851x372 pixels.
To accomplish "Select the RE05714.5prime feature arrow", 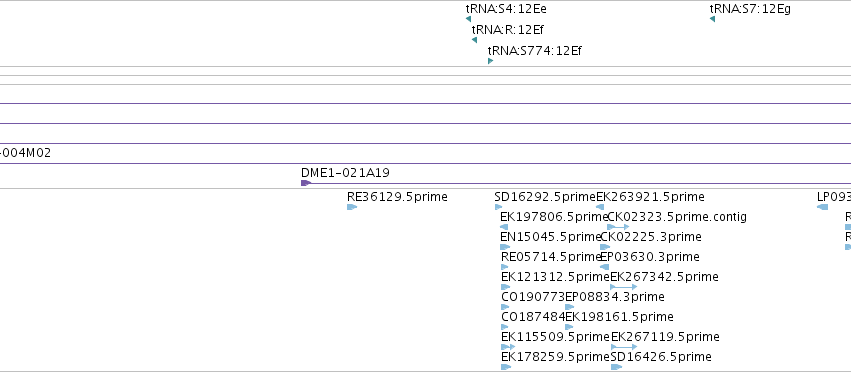I will point(505,267).
